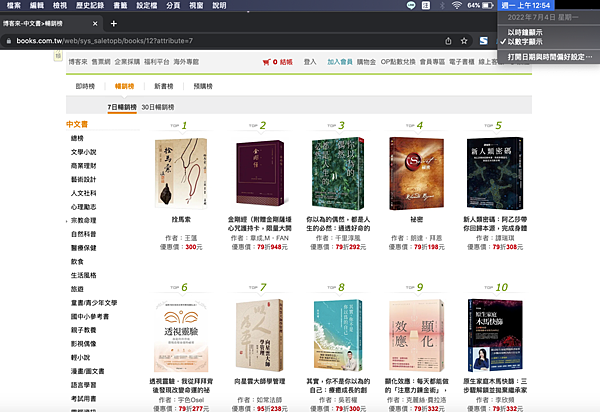Click the clock in the menu bar

pyautogui.click(x=526, y=5)
